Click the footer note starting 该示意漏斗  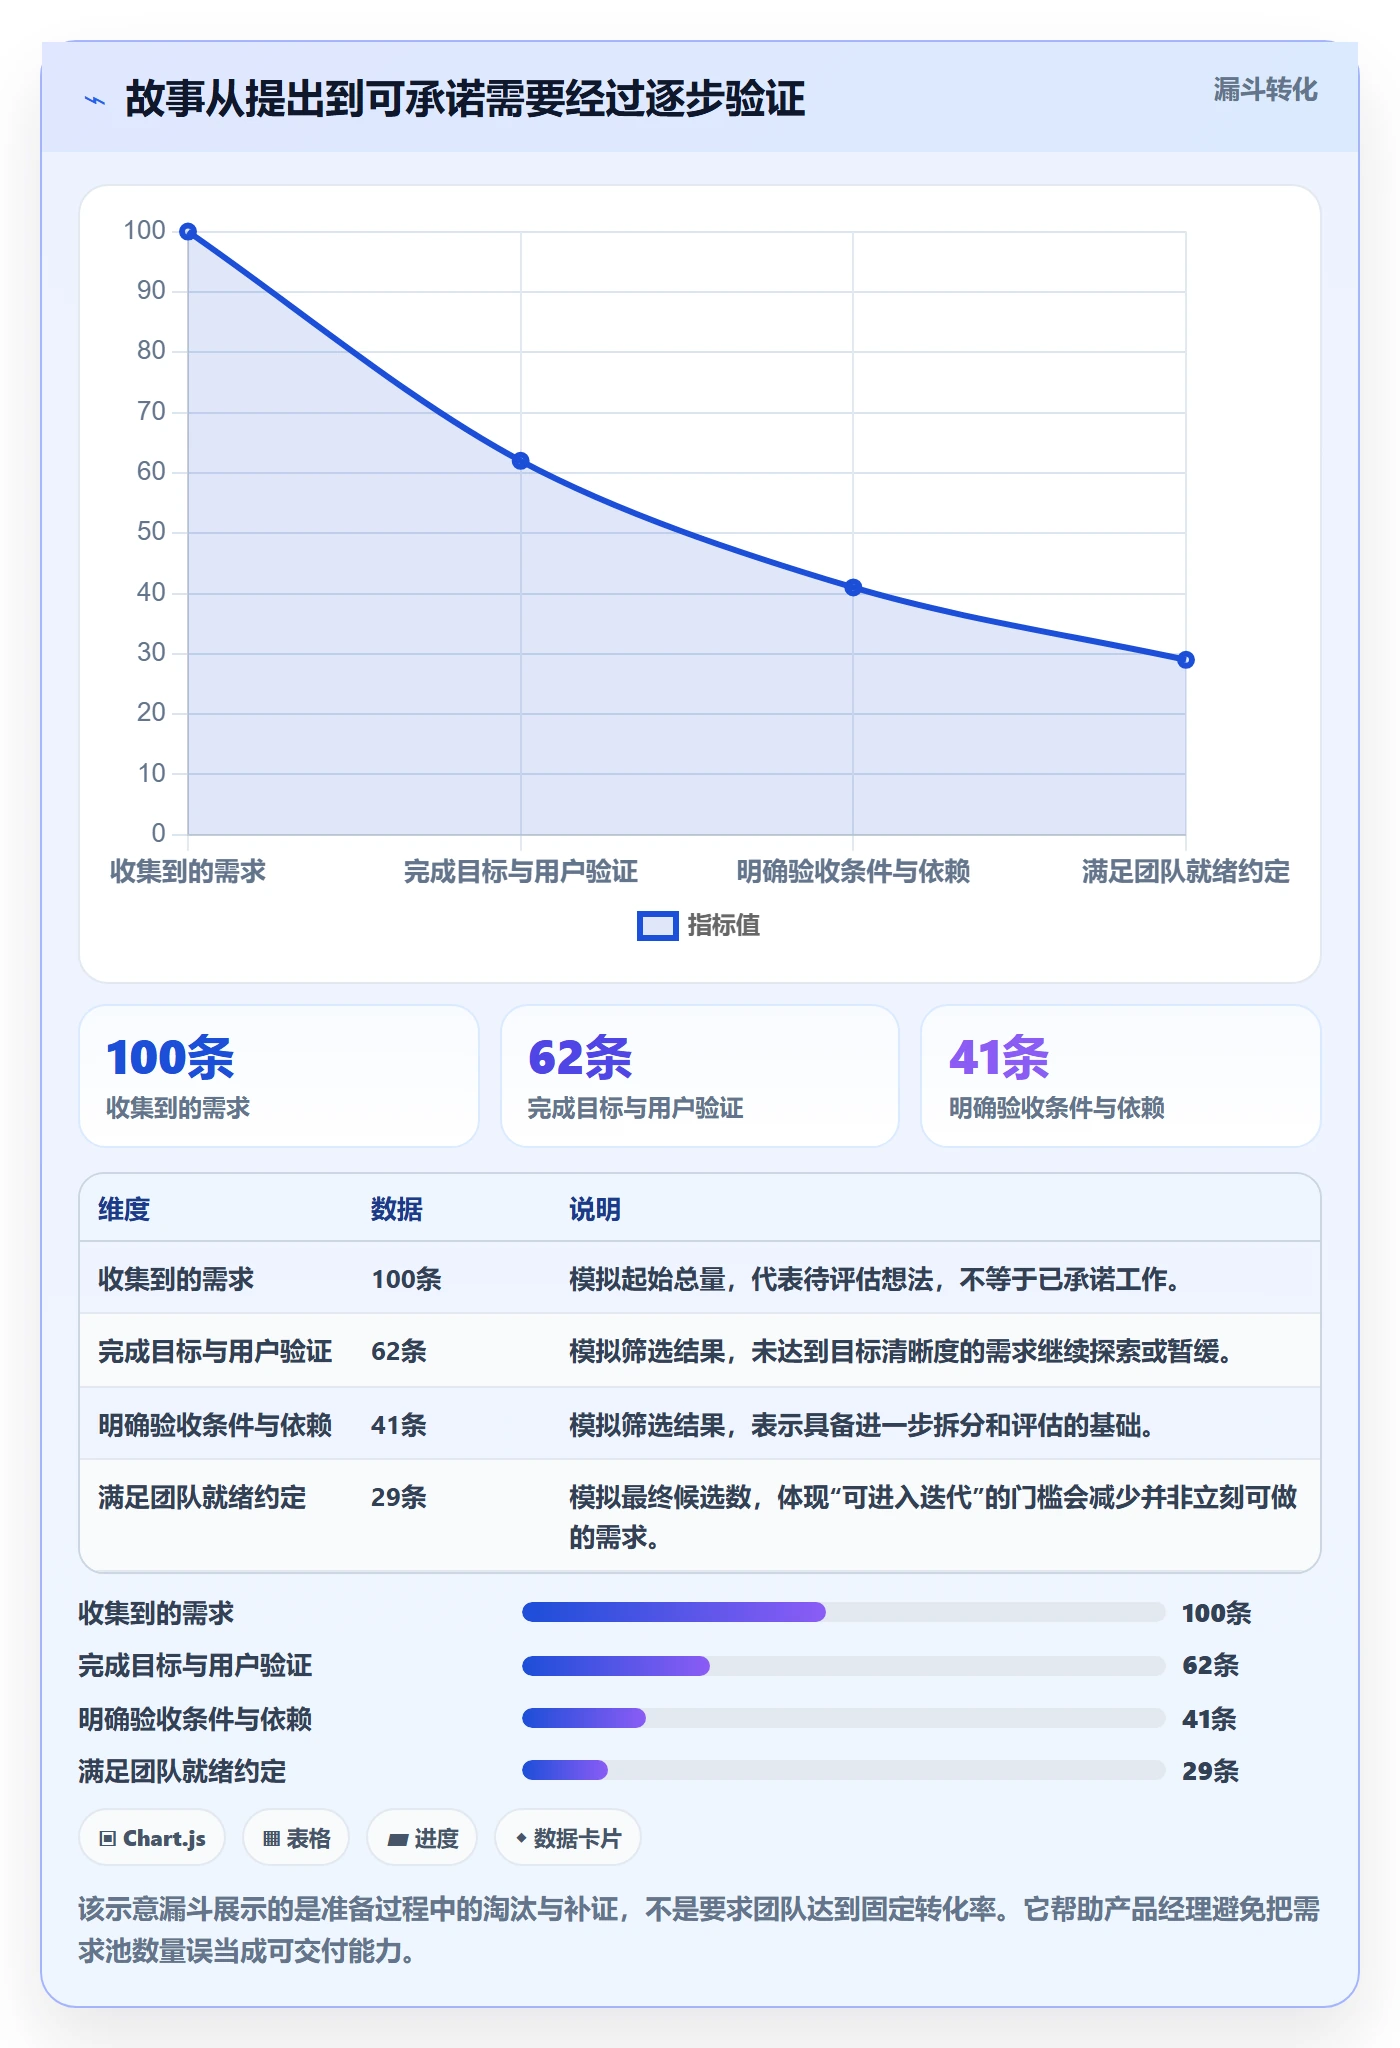click(x=699, y=1930)
